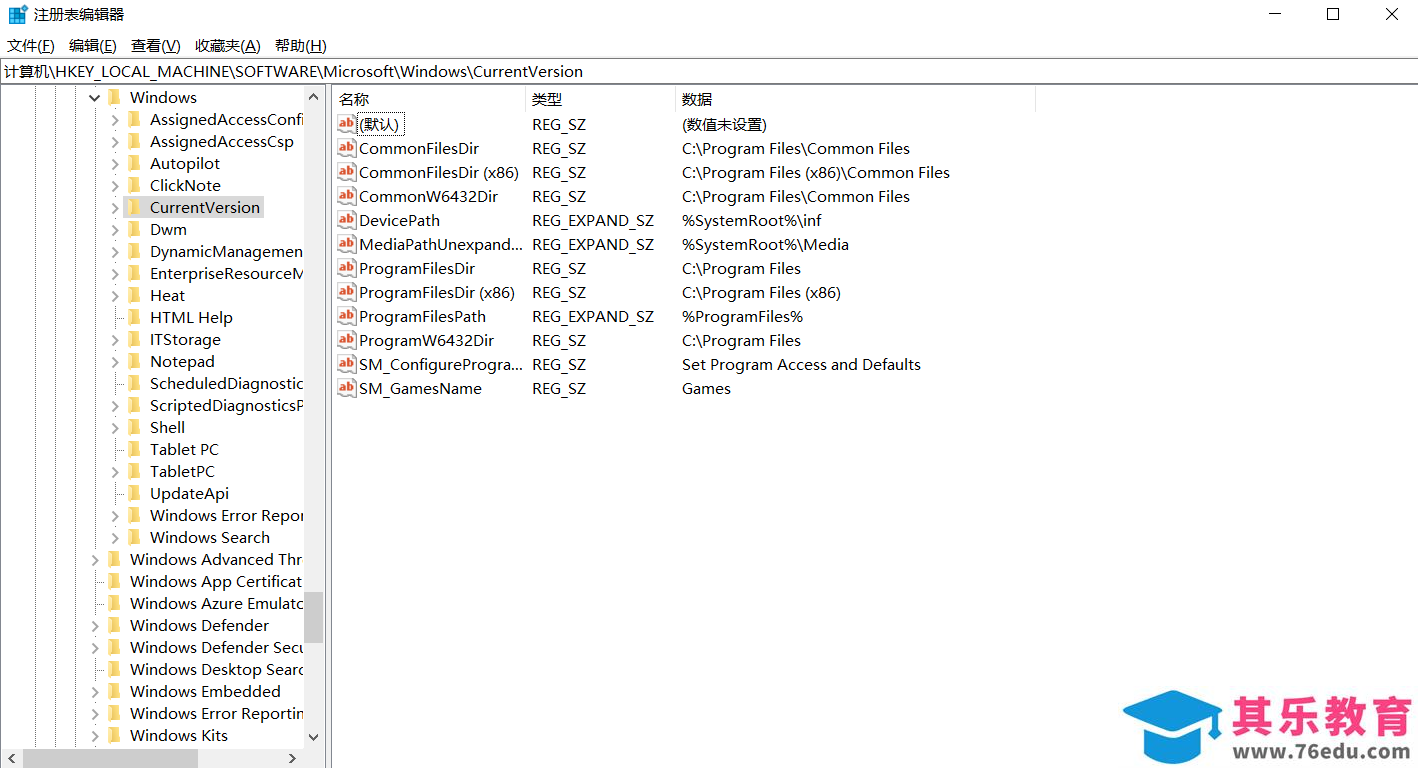The image size is (1418, 768).
Task: Select the REG_EXPAND_SZ type of DevicePath
Action: [593, 220]
